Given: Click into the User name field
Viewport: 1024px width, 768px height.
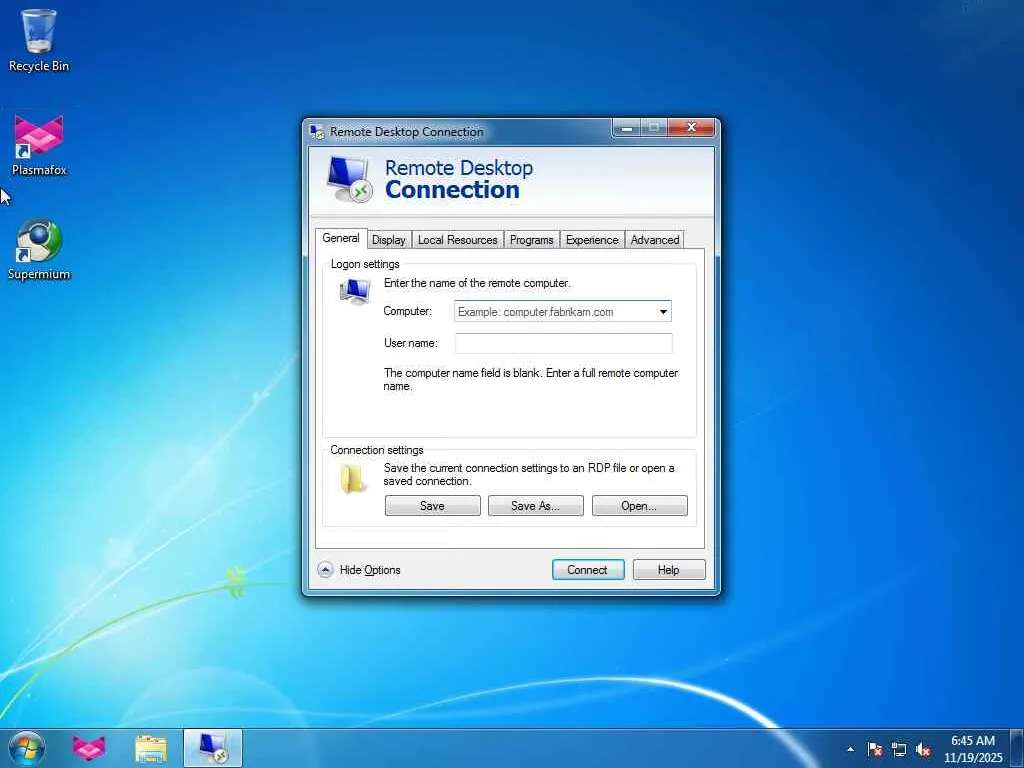Looking at the screenshot, I should pyautogui.click(x=564, y=344).
